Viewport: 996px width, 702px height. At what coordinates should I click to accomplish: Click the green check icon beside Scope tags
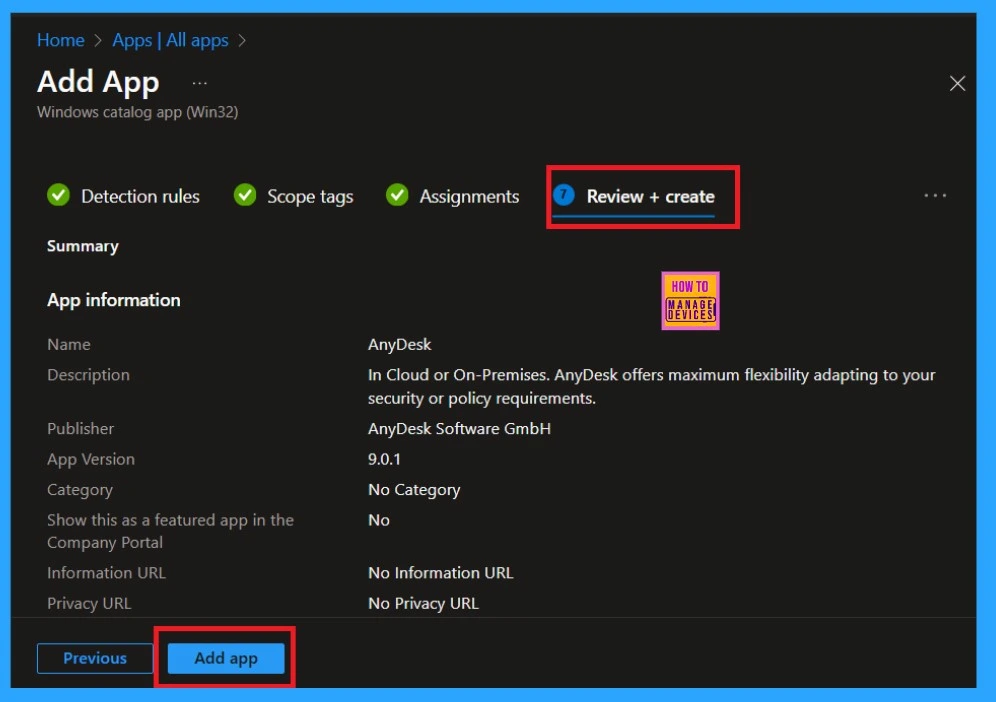(x=245, y=195)
